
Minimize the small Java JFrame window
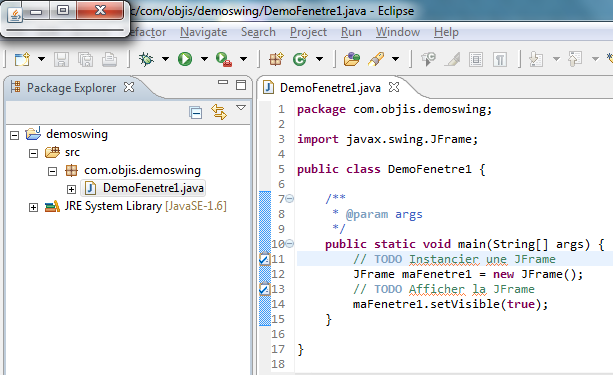point(36,11)
